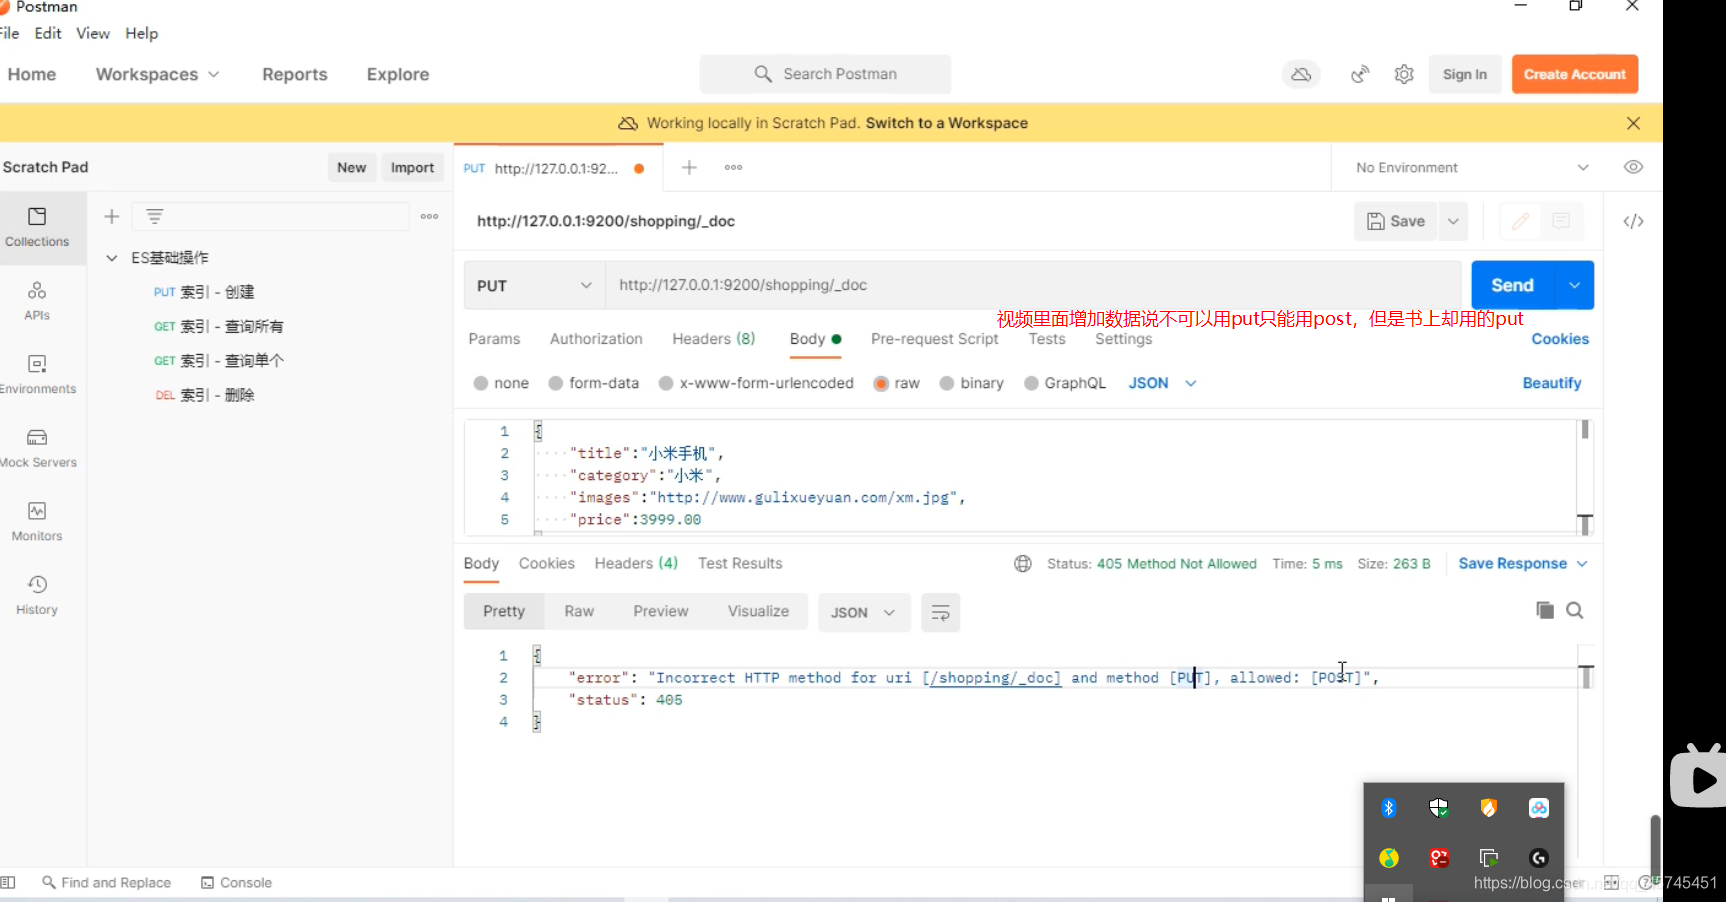Collapse the ES基础操作 collection

pos(112,258)
